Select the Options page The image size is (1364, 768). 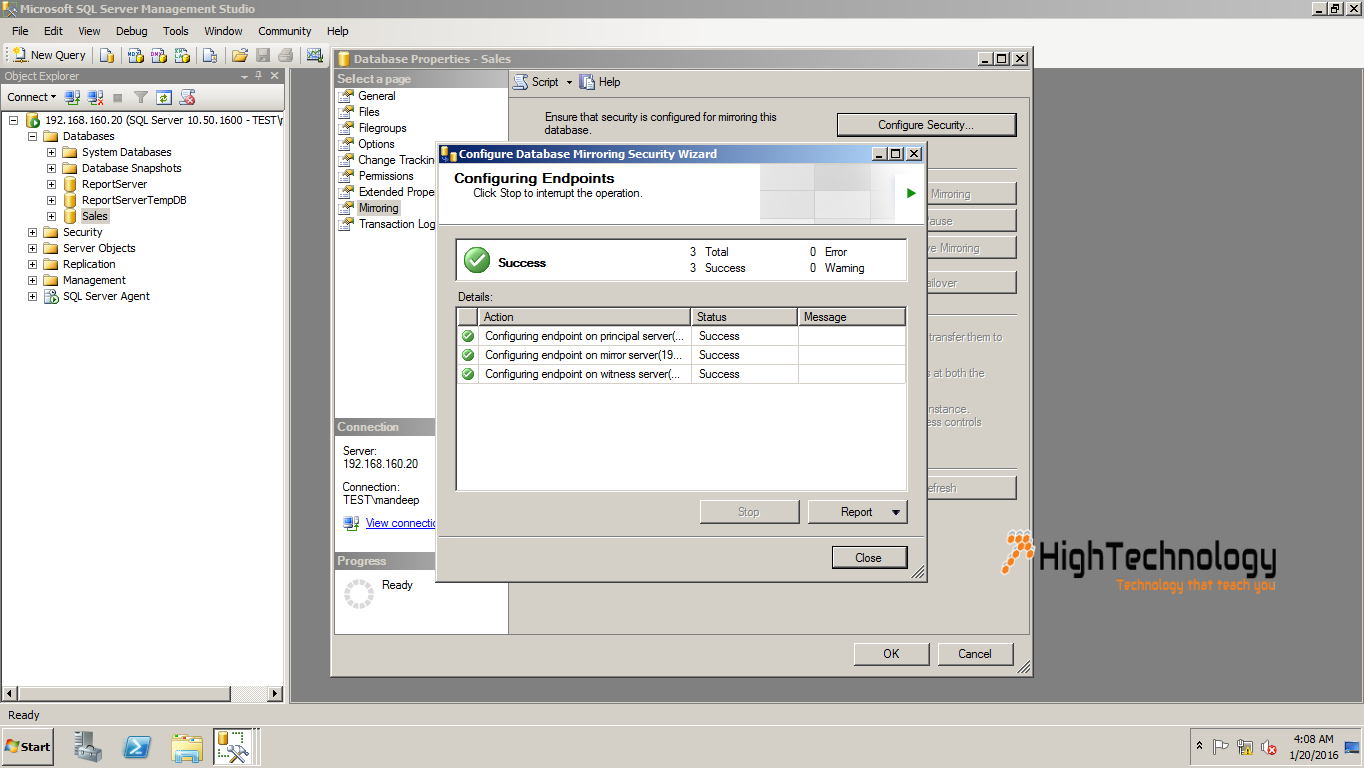(376, 144)
